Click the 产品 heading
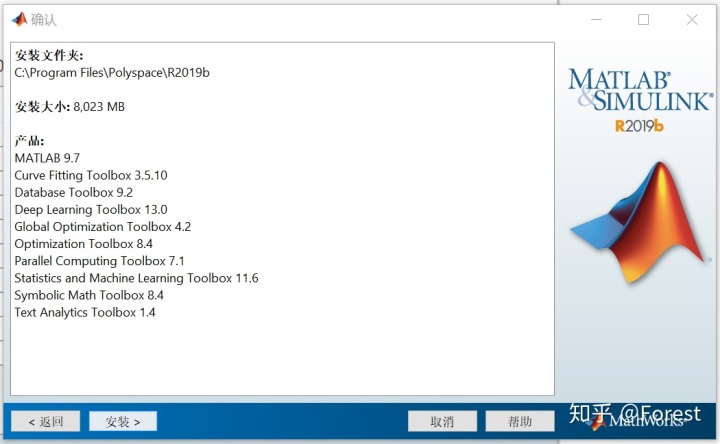720x444 pixels. [29, 141]
